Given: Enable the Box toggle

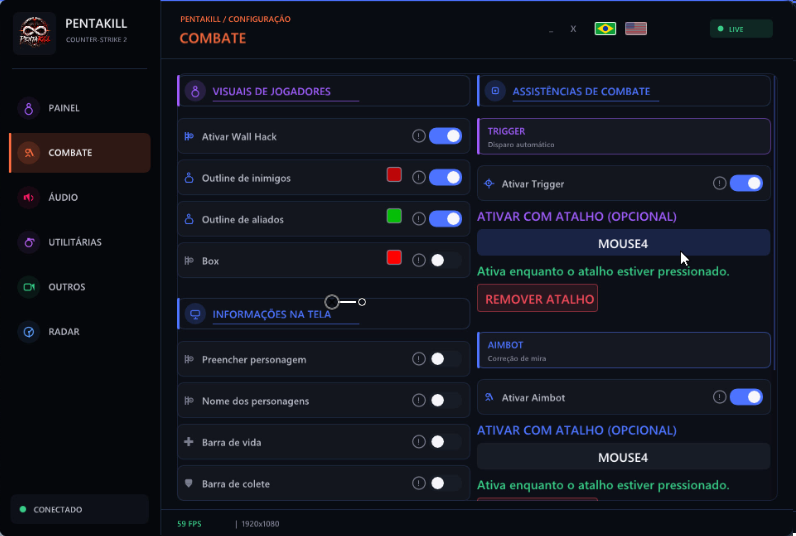Looking at the screenshot, I should pyautogui.click(x=445, y=260).
